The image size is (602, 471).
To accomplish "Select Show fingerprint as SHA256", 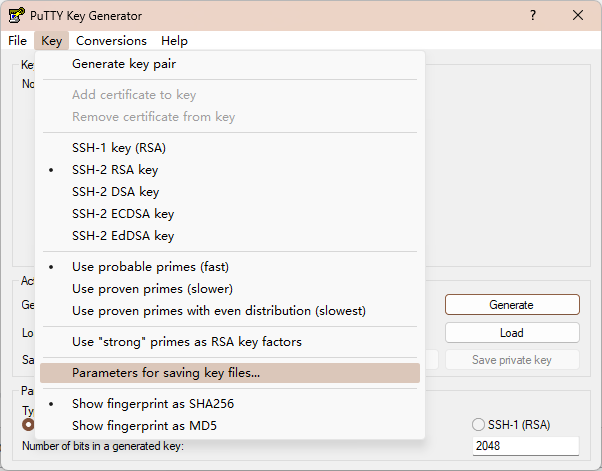I will pyautogui.click(x=153, y=404).
